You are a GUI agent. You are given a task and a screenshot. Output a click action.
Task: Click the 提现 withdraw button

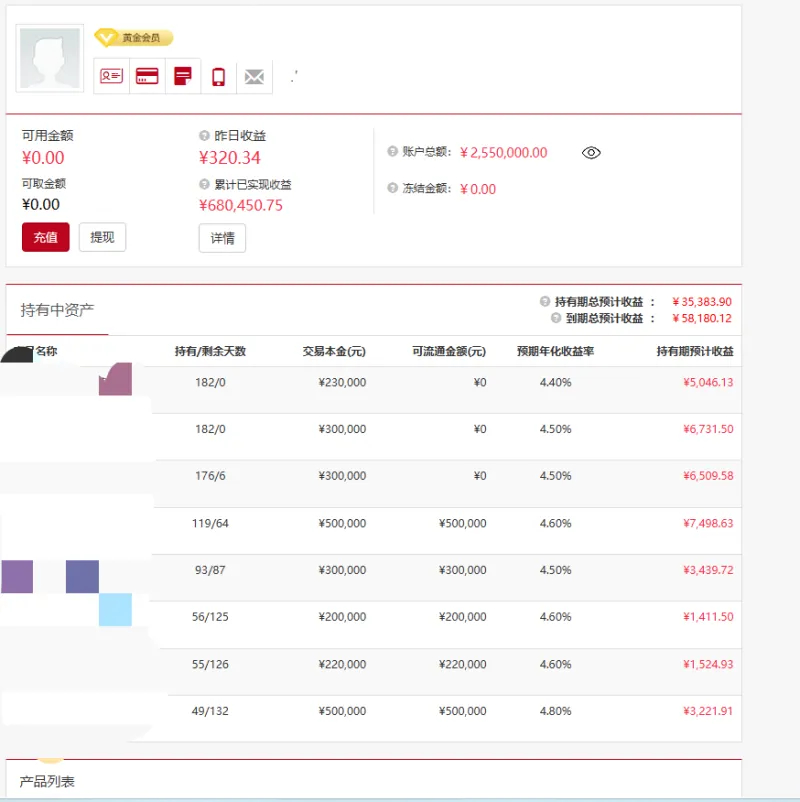102,237
